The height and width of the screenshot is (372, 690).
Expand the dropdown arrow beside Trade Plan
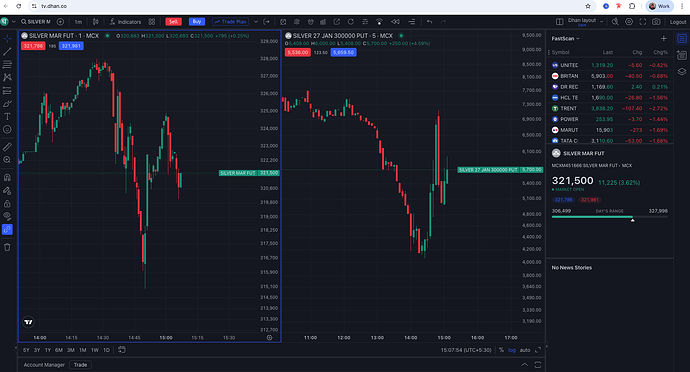(256, 22)
